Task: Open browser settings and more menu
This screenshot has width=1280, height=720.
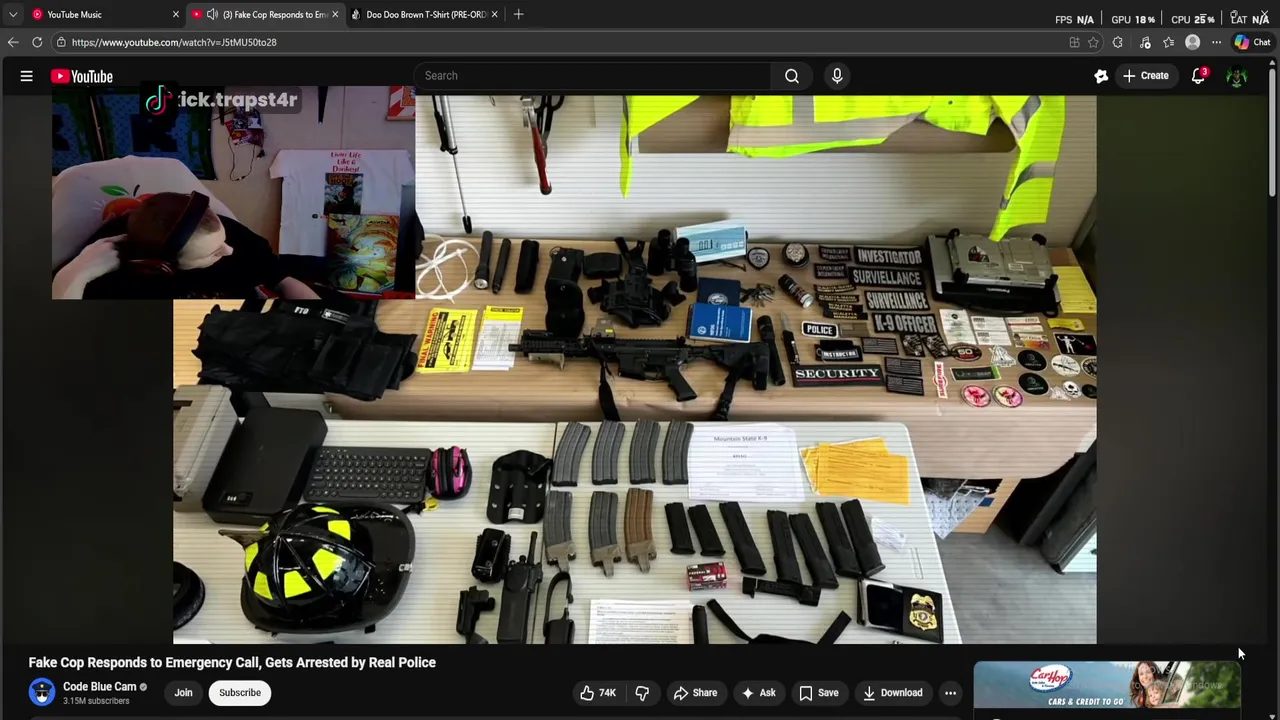Action: [x=1216, y=42]
